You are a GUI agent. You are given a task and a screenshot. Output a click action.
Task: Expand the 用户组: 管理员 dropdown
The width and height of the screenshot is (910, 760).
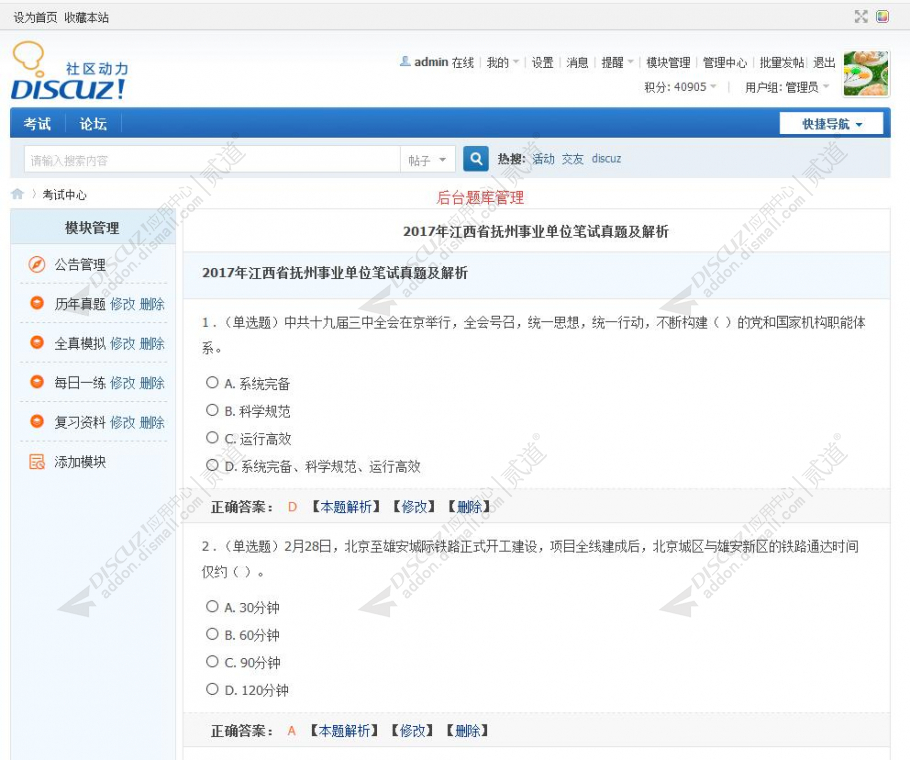[x=787, y=87]
